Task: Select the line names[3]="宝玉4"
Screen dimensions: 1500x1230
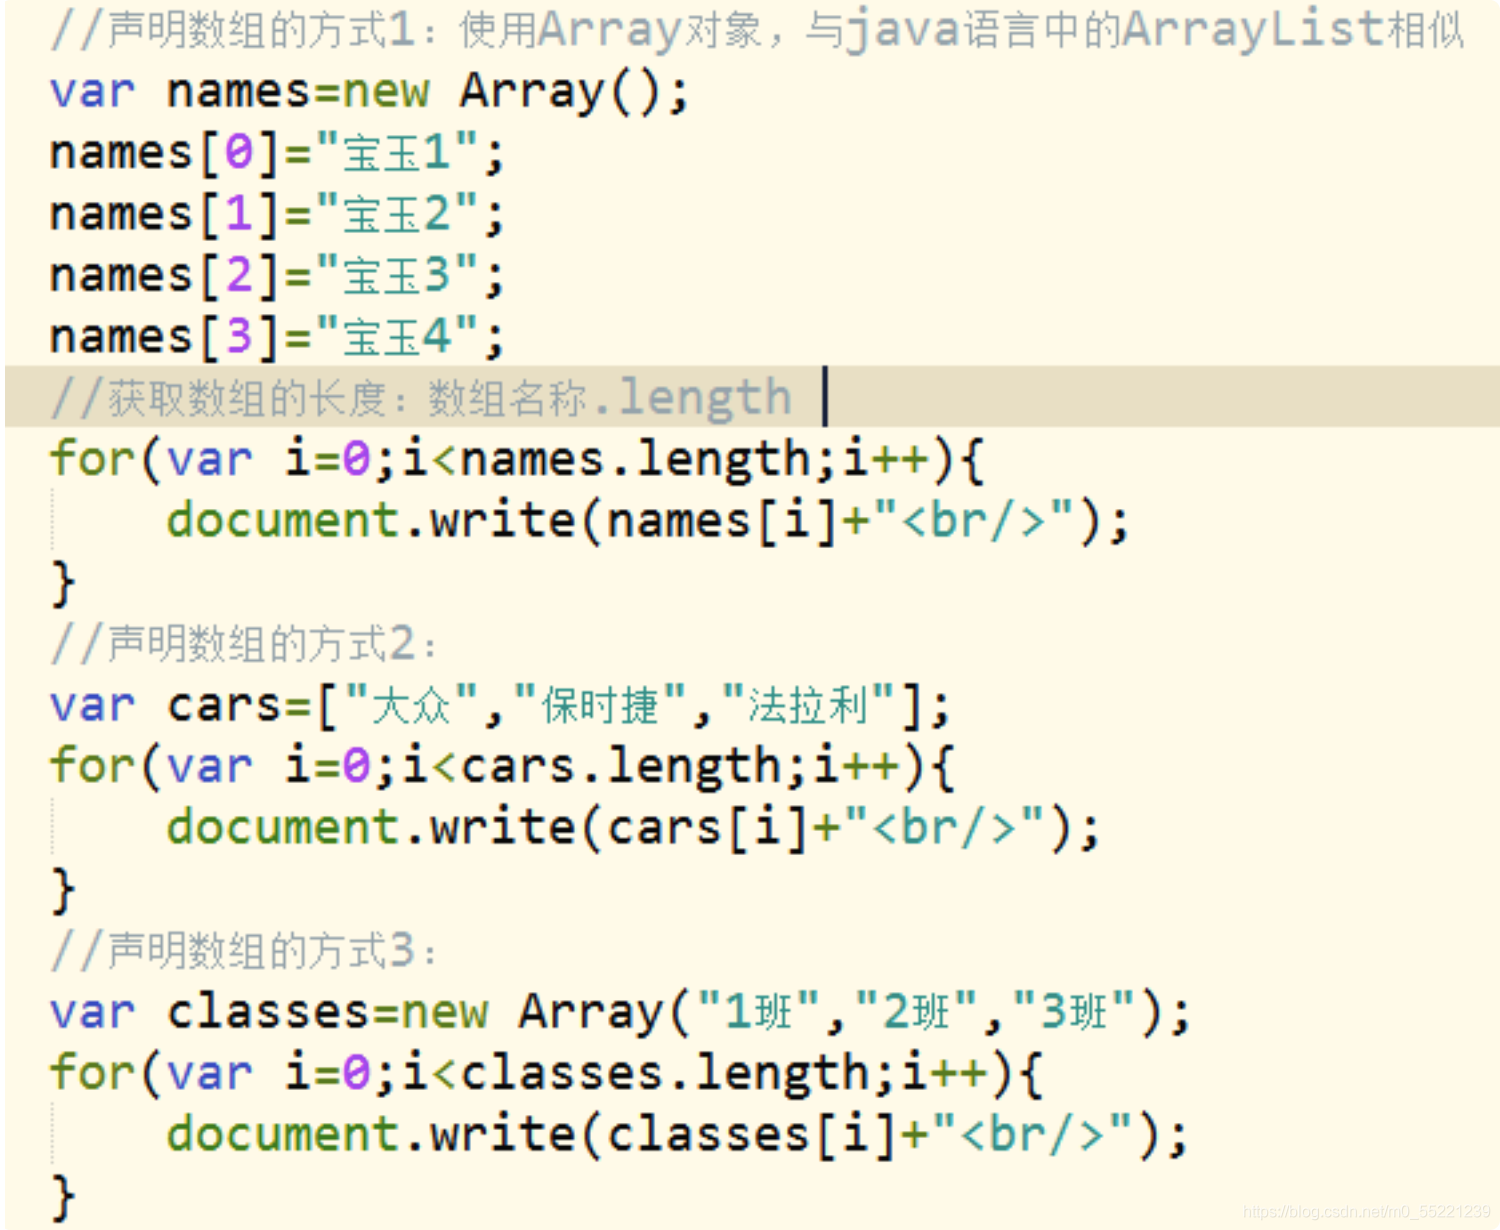Action: coord(277,337)
